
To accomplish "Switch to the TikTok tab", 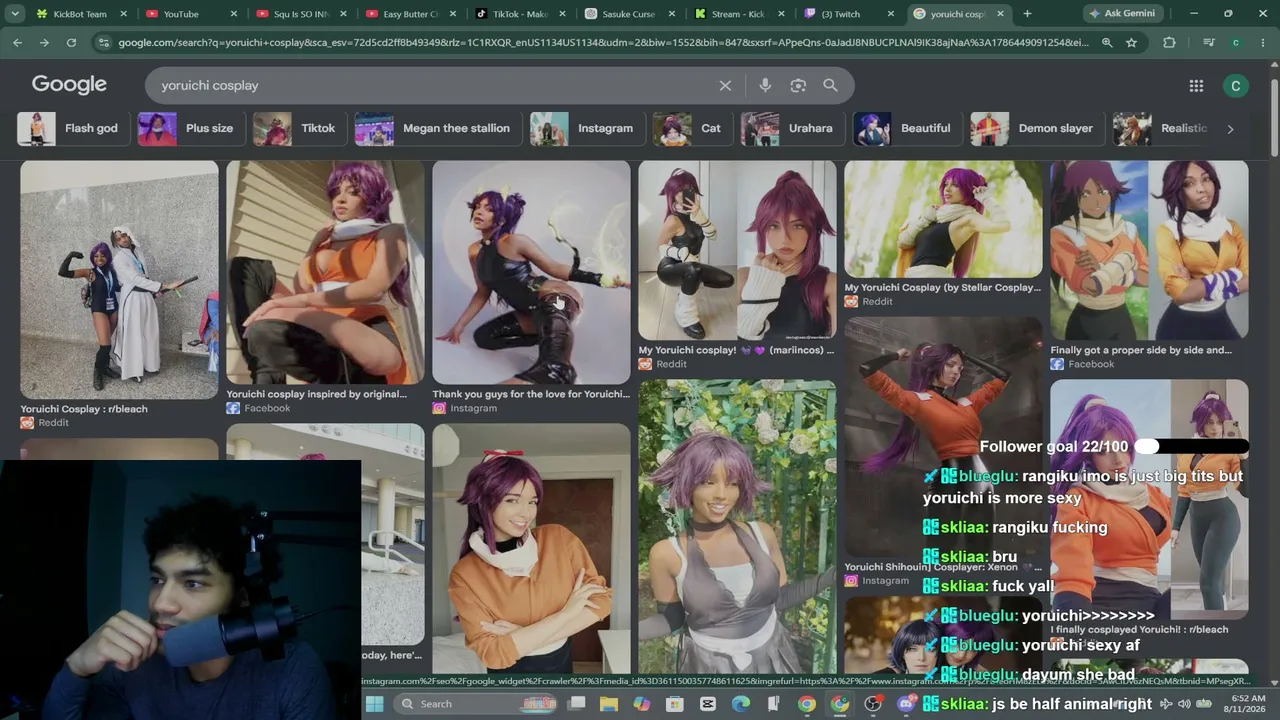I will [518, 14].
